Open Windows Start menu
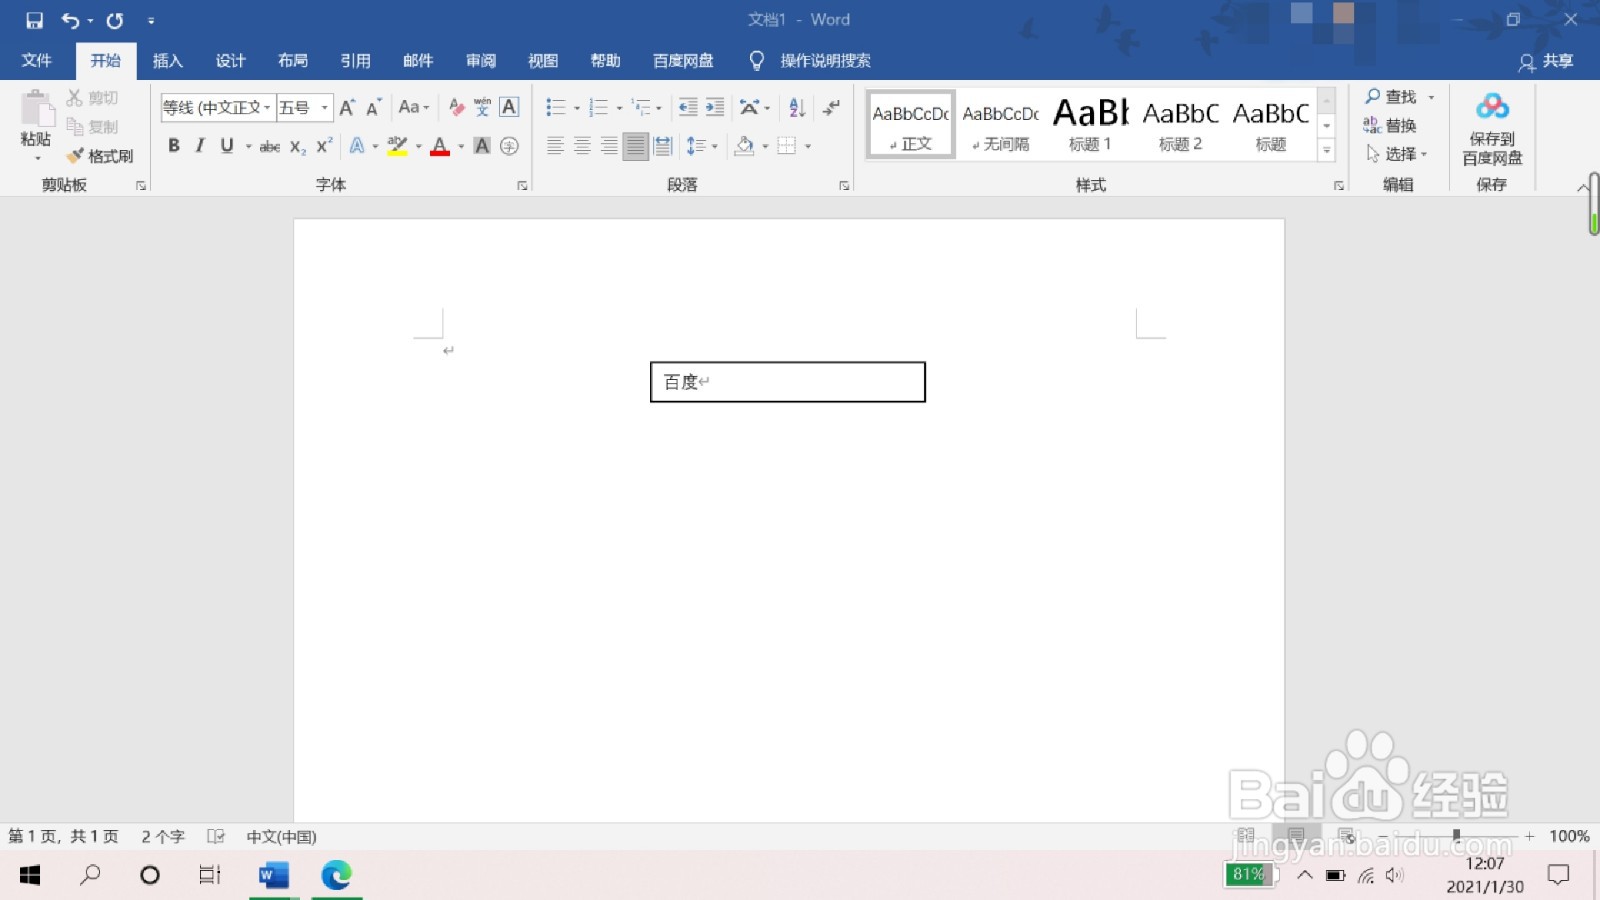Image resolution: width=1600 pixels, height=900 pixels. [30, 875]
